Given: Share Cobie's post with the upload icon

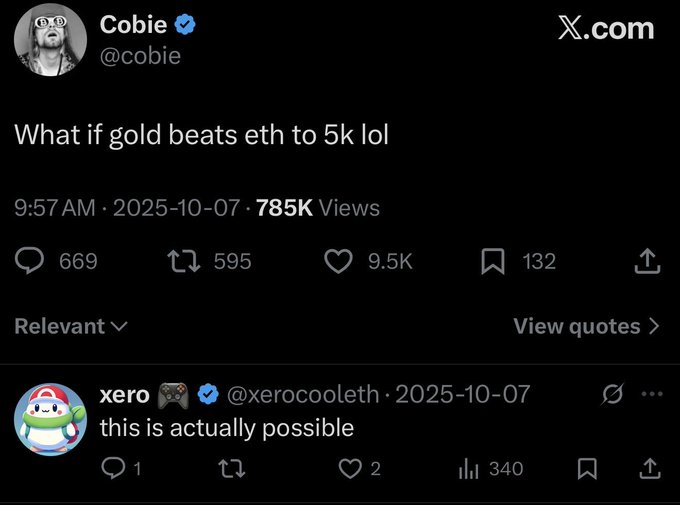Looking at the screenshot, I should point(648,261).
